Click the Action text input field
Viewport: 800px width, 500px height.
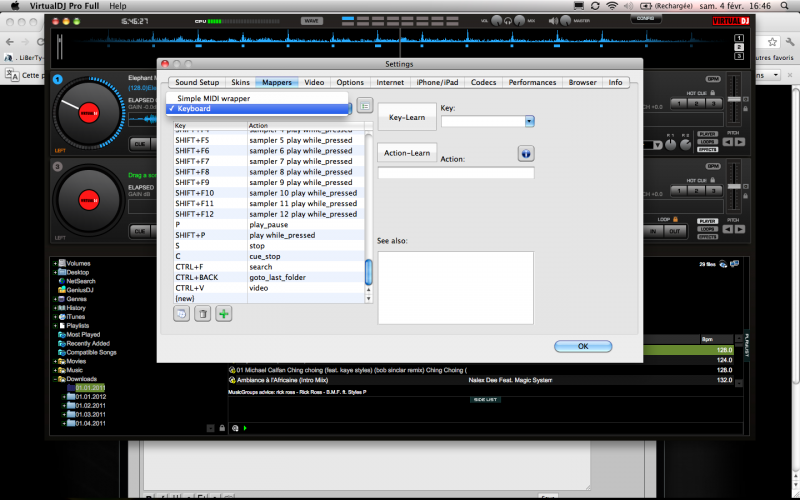(x=456, y=173)
